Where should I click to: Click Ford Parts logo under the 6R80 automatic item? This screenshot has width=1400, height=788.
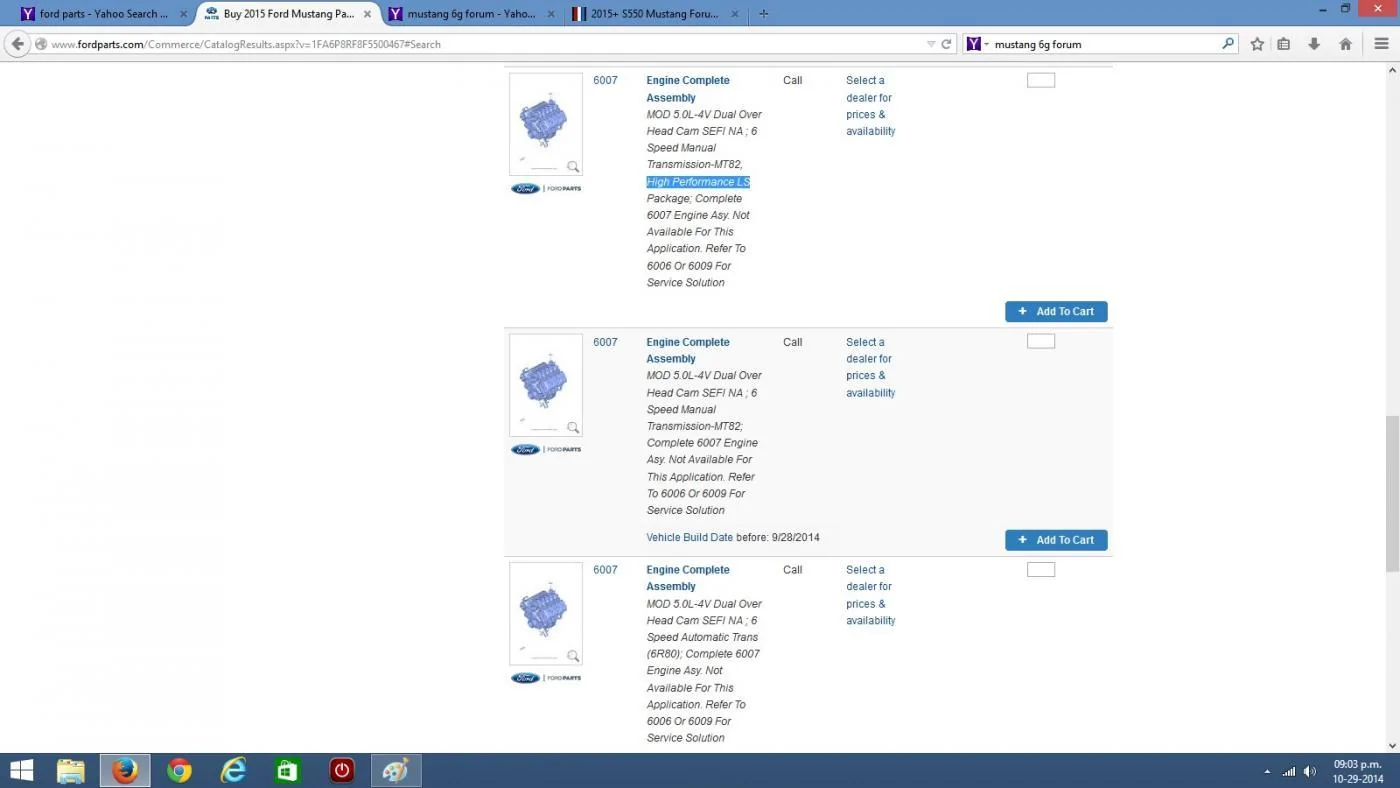coord(546,678)
